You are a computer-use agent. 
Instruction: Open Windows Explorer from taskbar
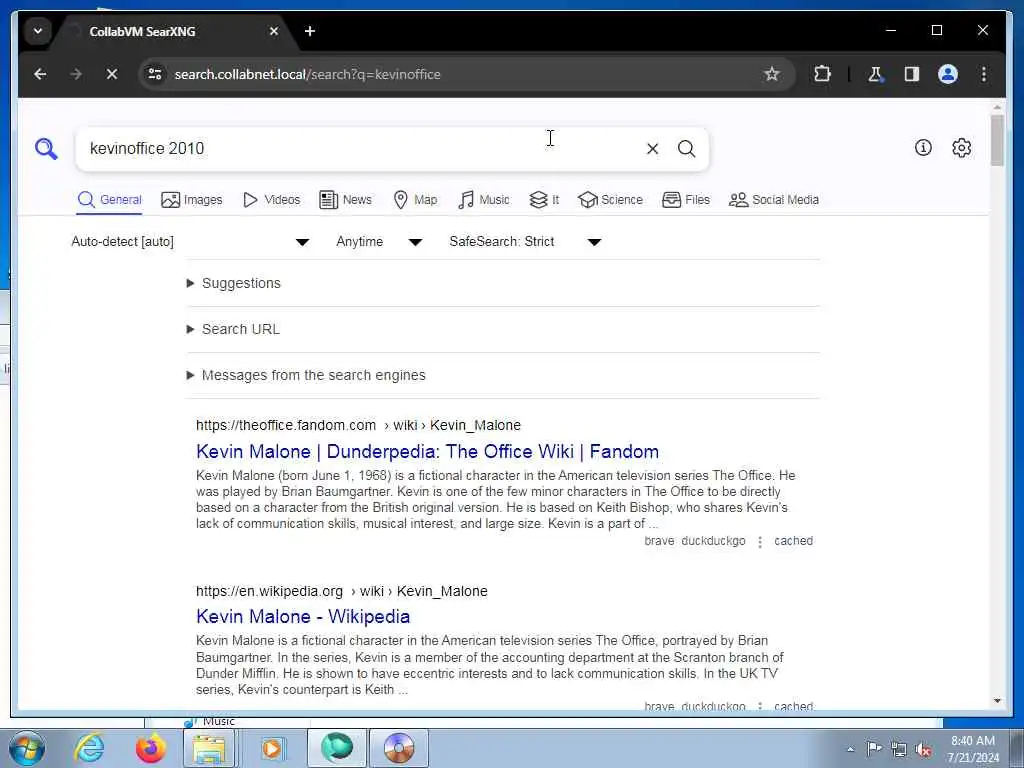click(209, 748)
